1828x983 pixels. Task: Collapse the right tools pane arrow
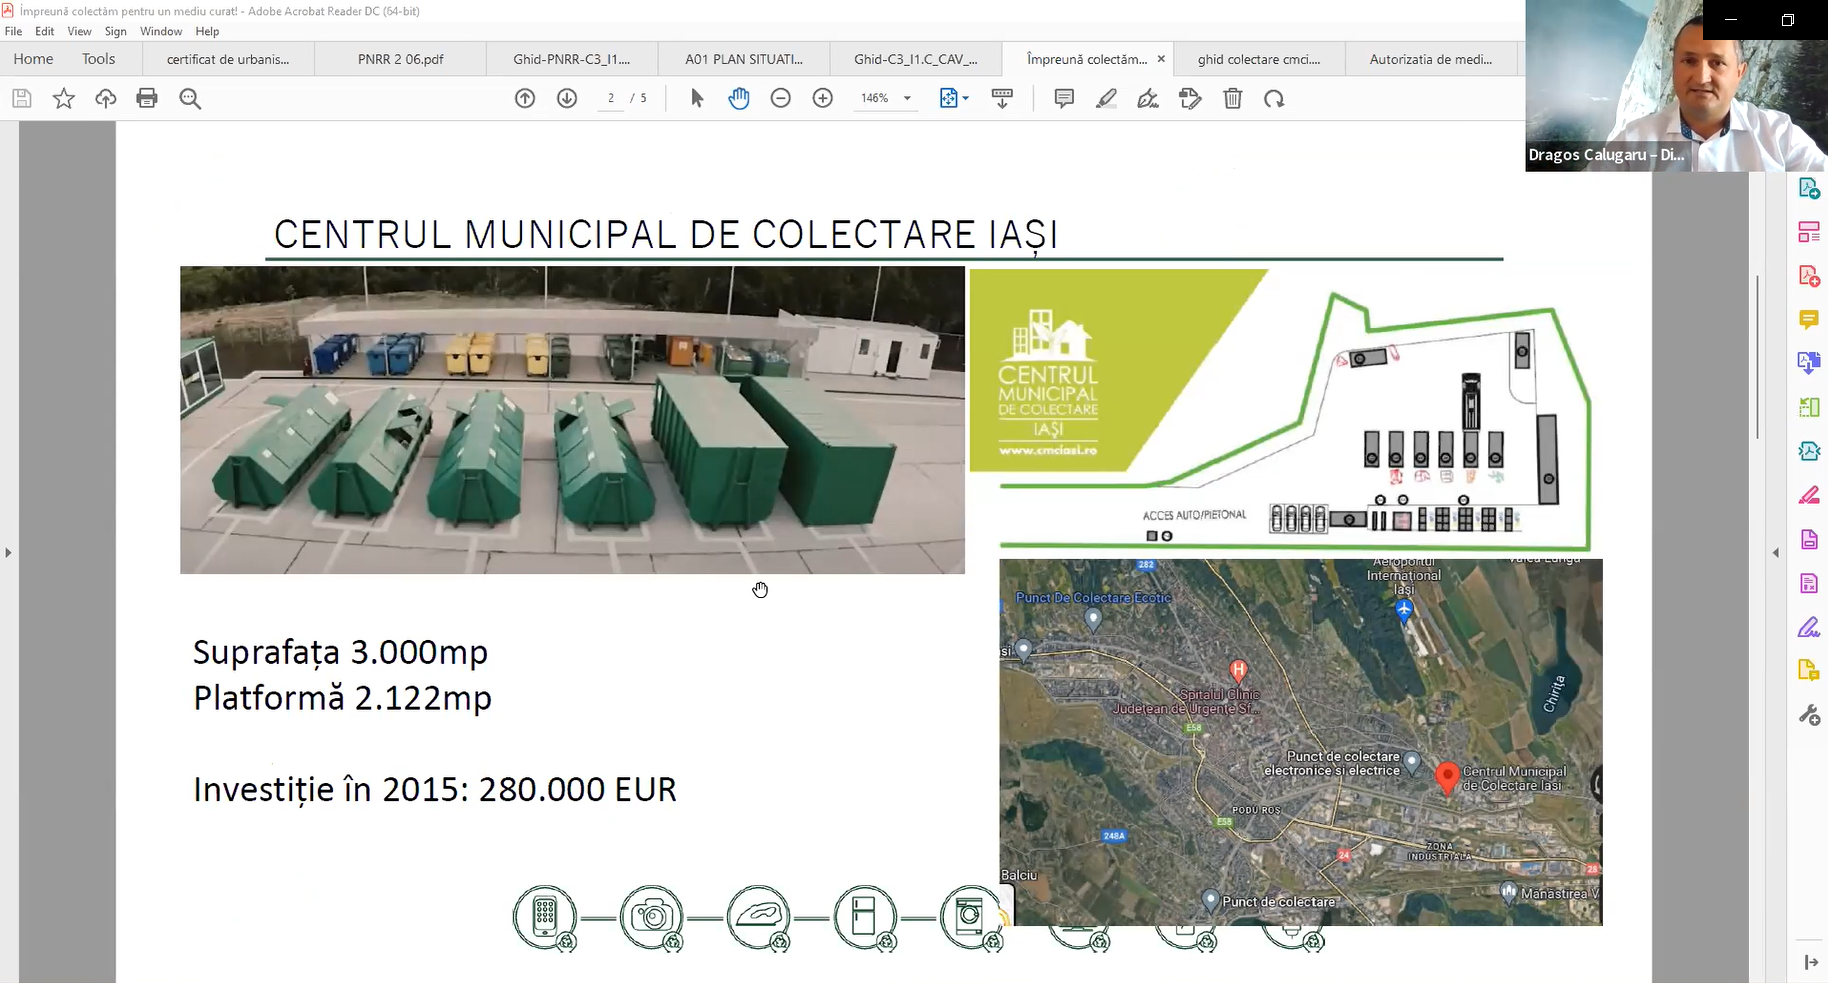pyautogui.click(x=1776, y=552)
